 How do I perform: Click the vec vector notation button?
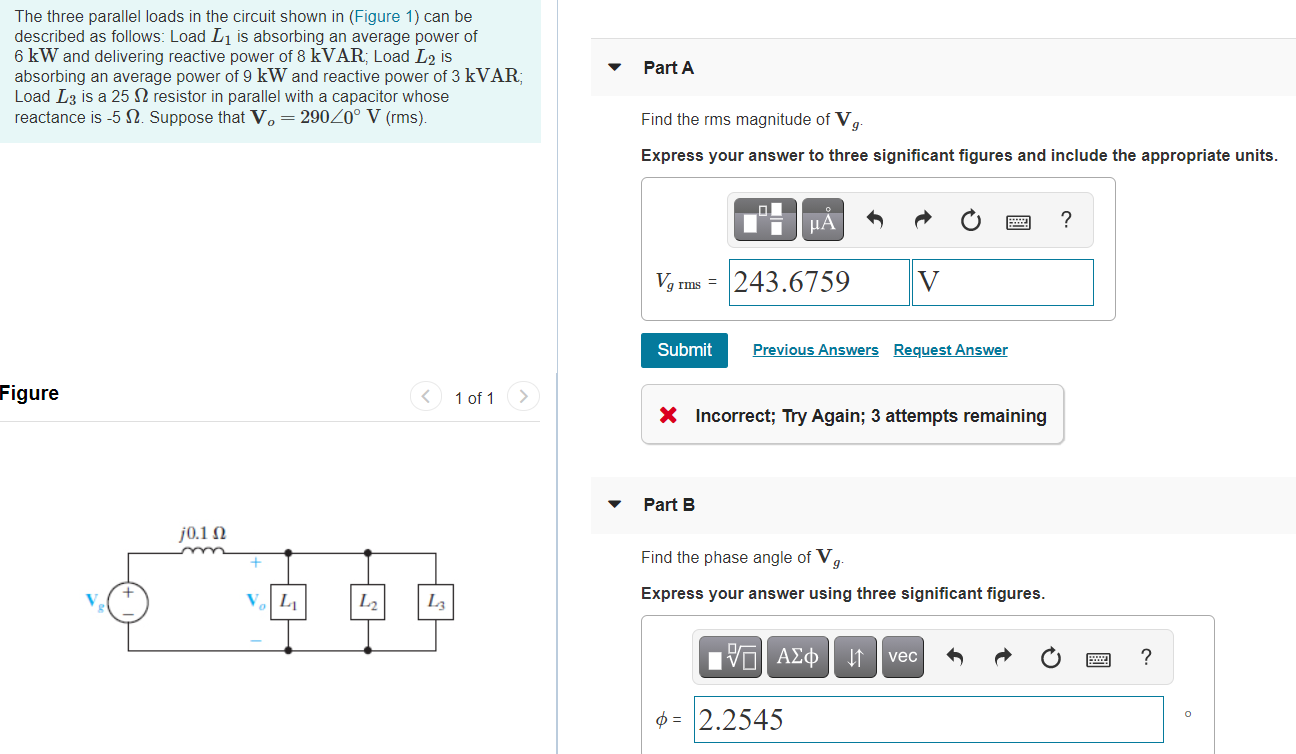(x=902, y=656)
